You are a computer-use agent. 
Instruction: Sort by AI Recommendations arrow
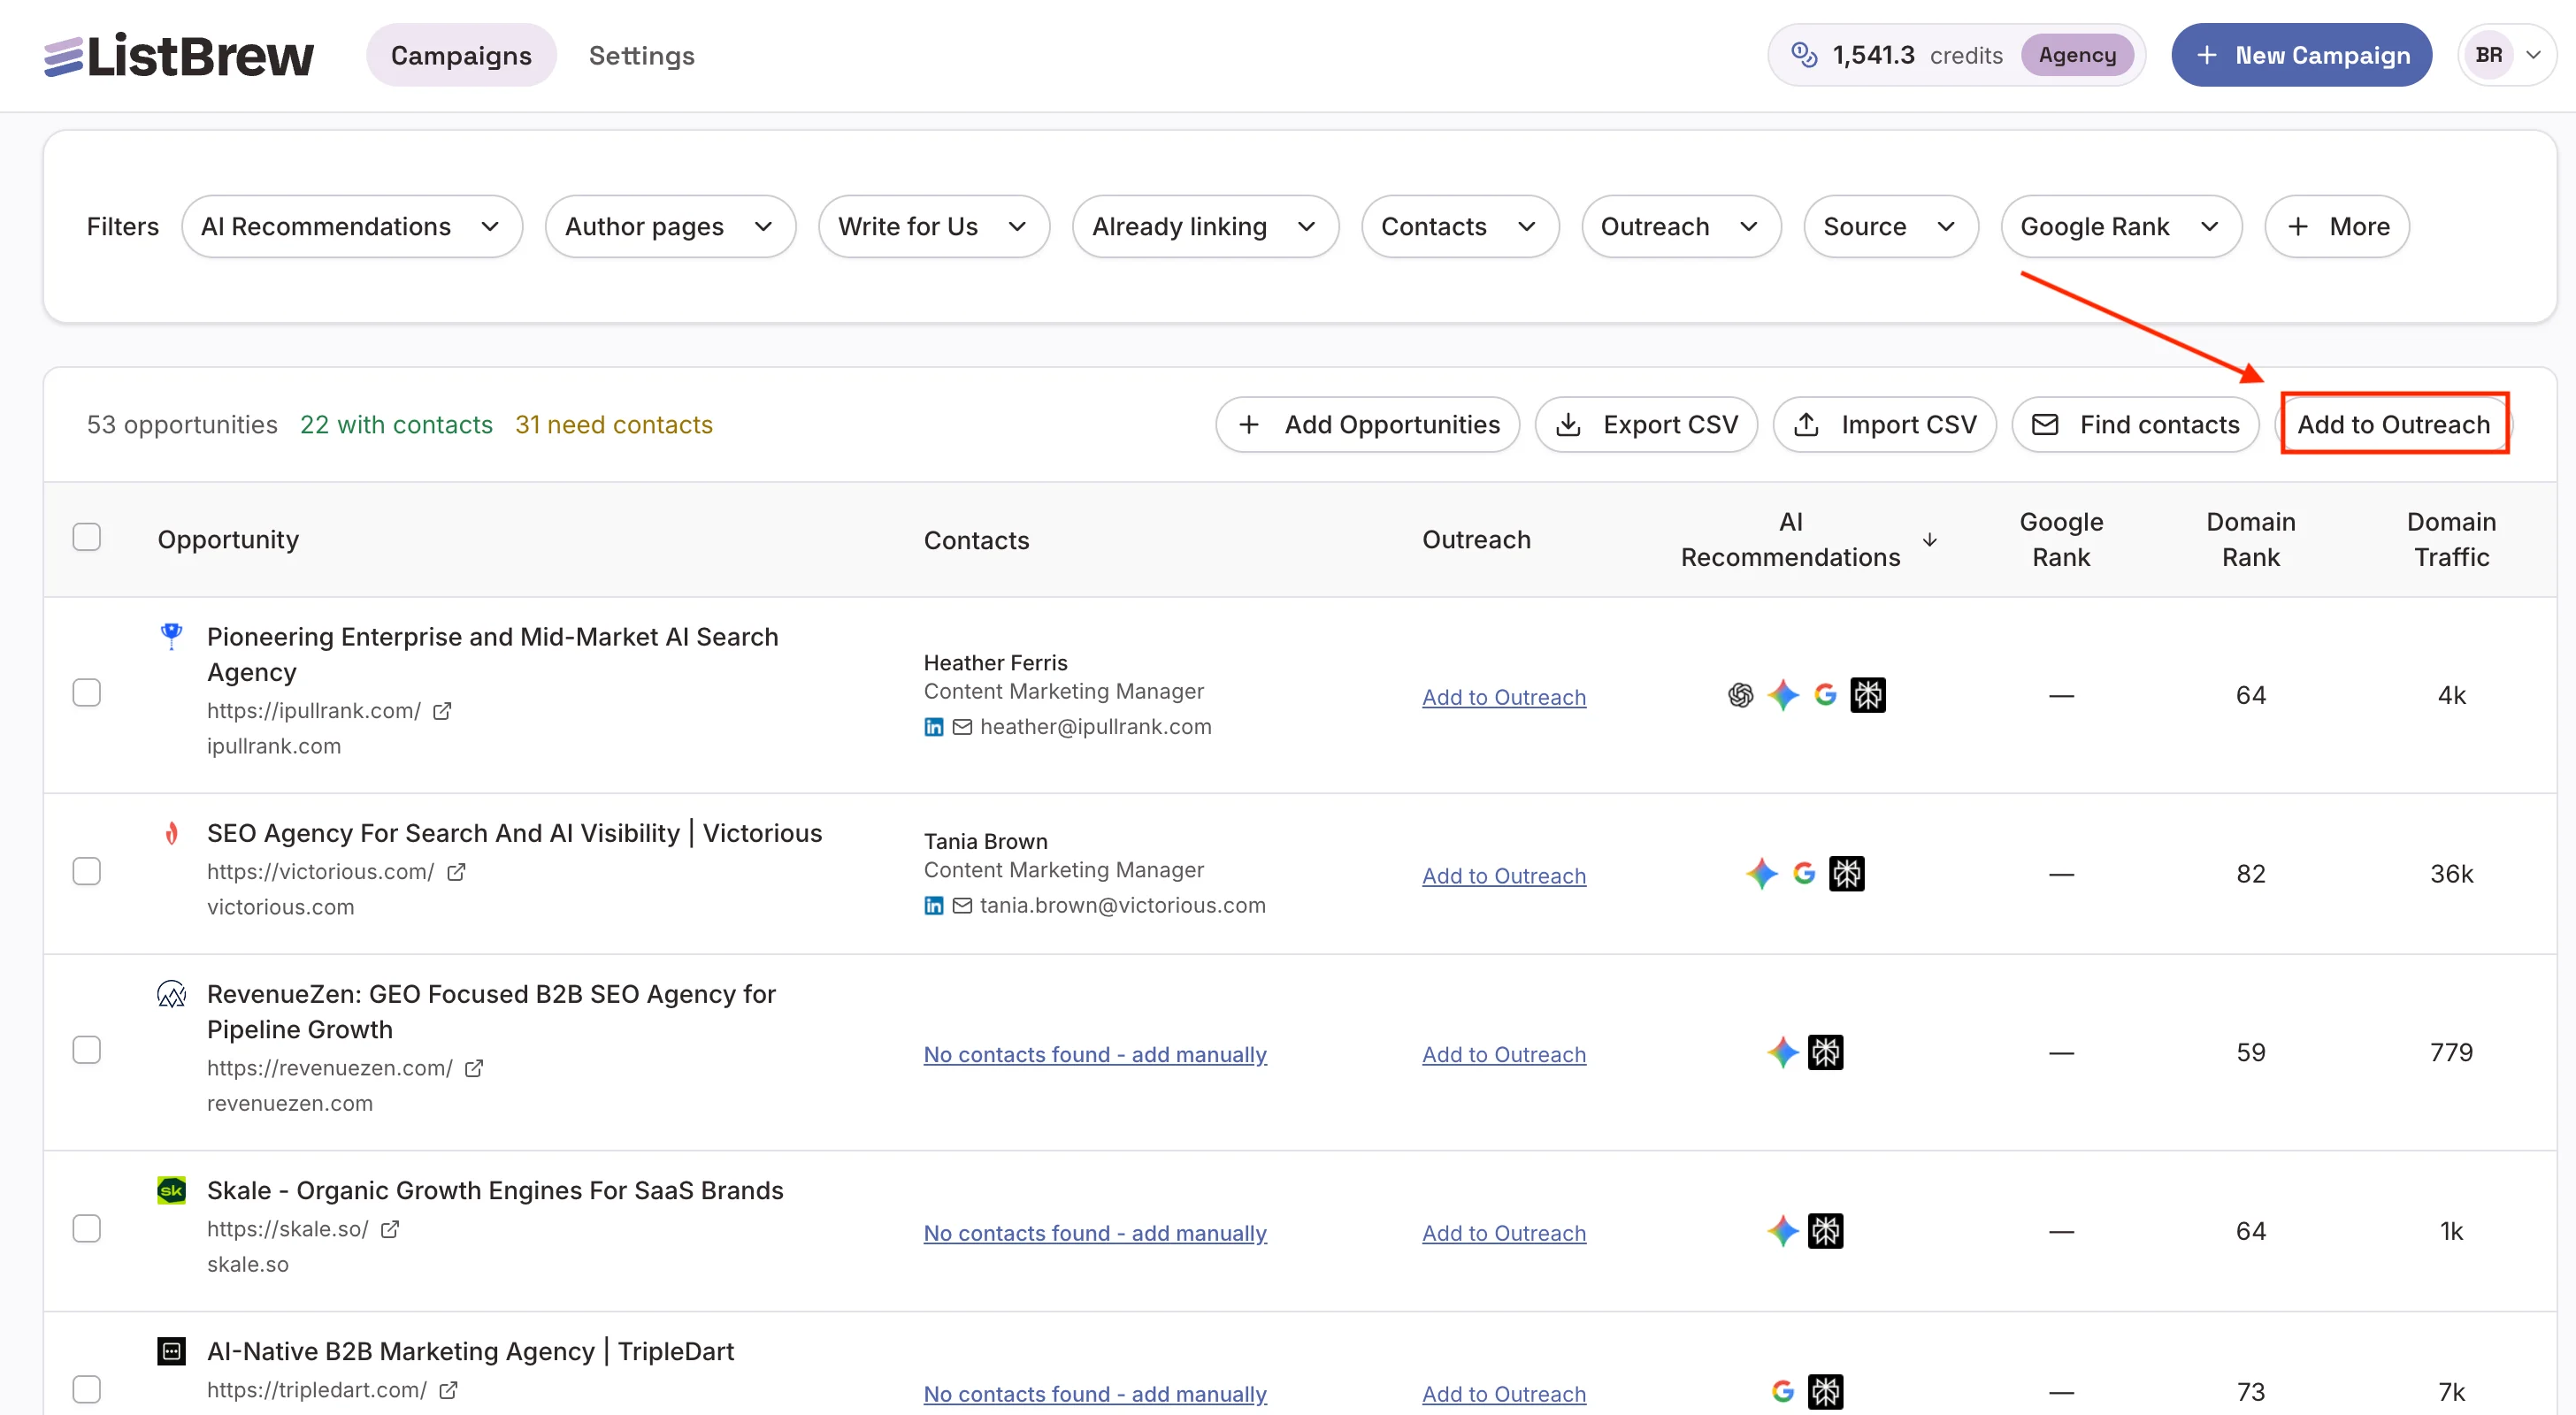[x=1929, y=540]
